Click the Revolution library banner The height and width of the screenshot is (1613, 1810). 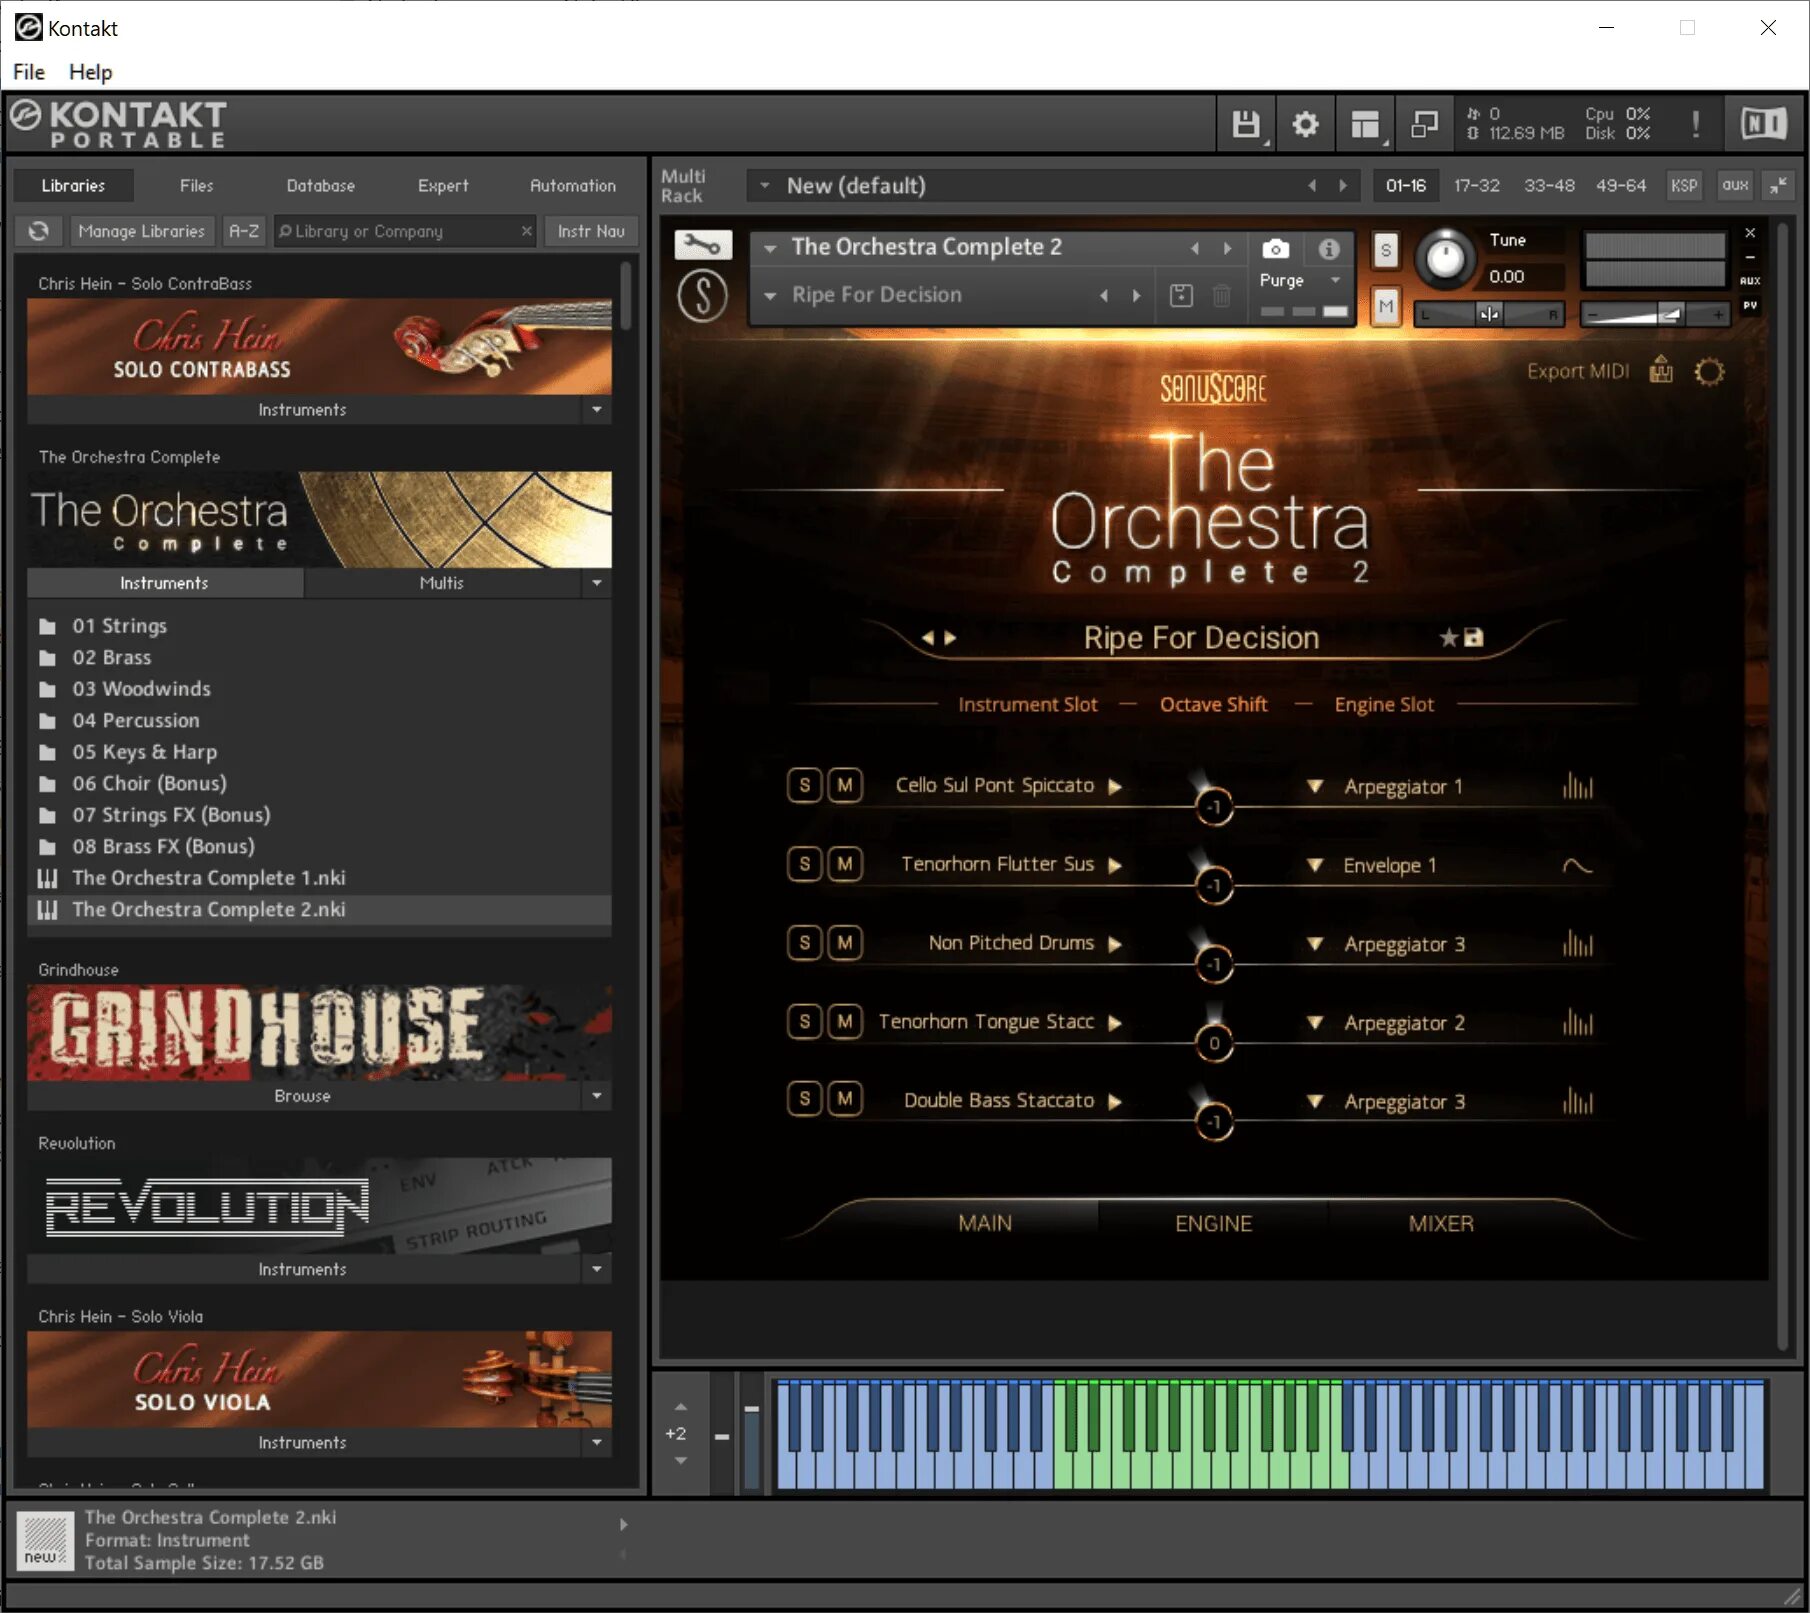click(x=320, y=1205)
